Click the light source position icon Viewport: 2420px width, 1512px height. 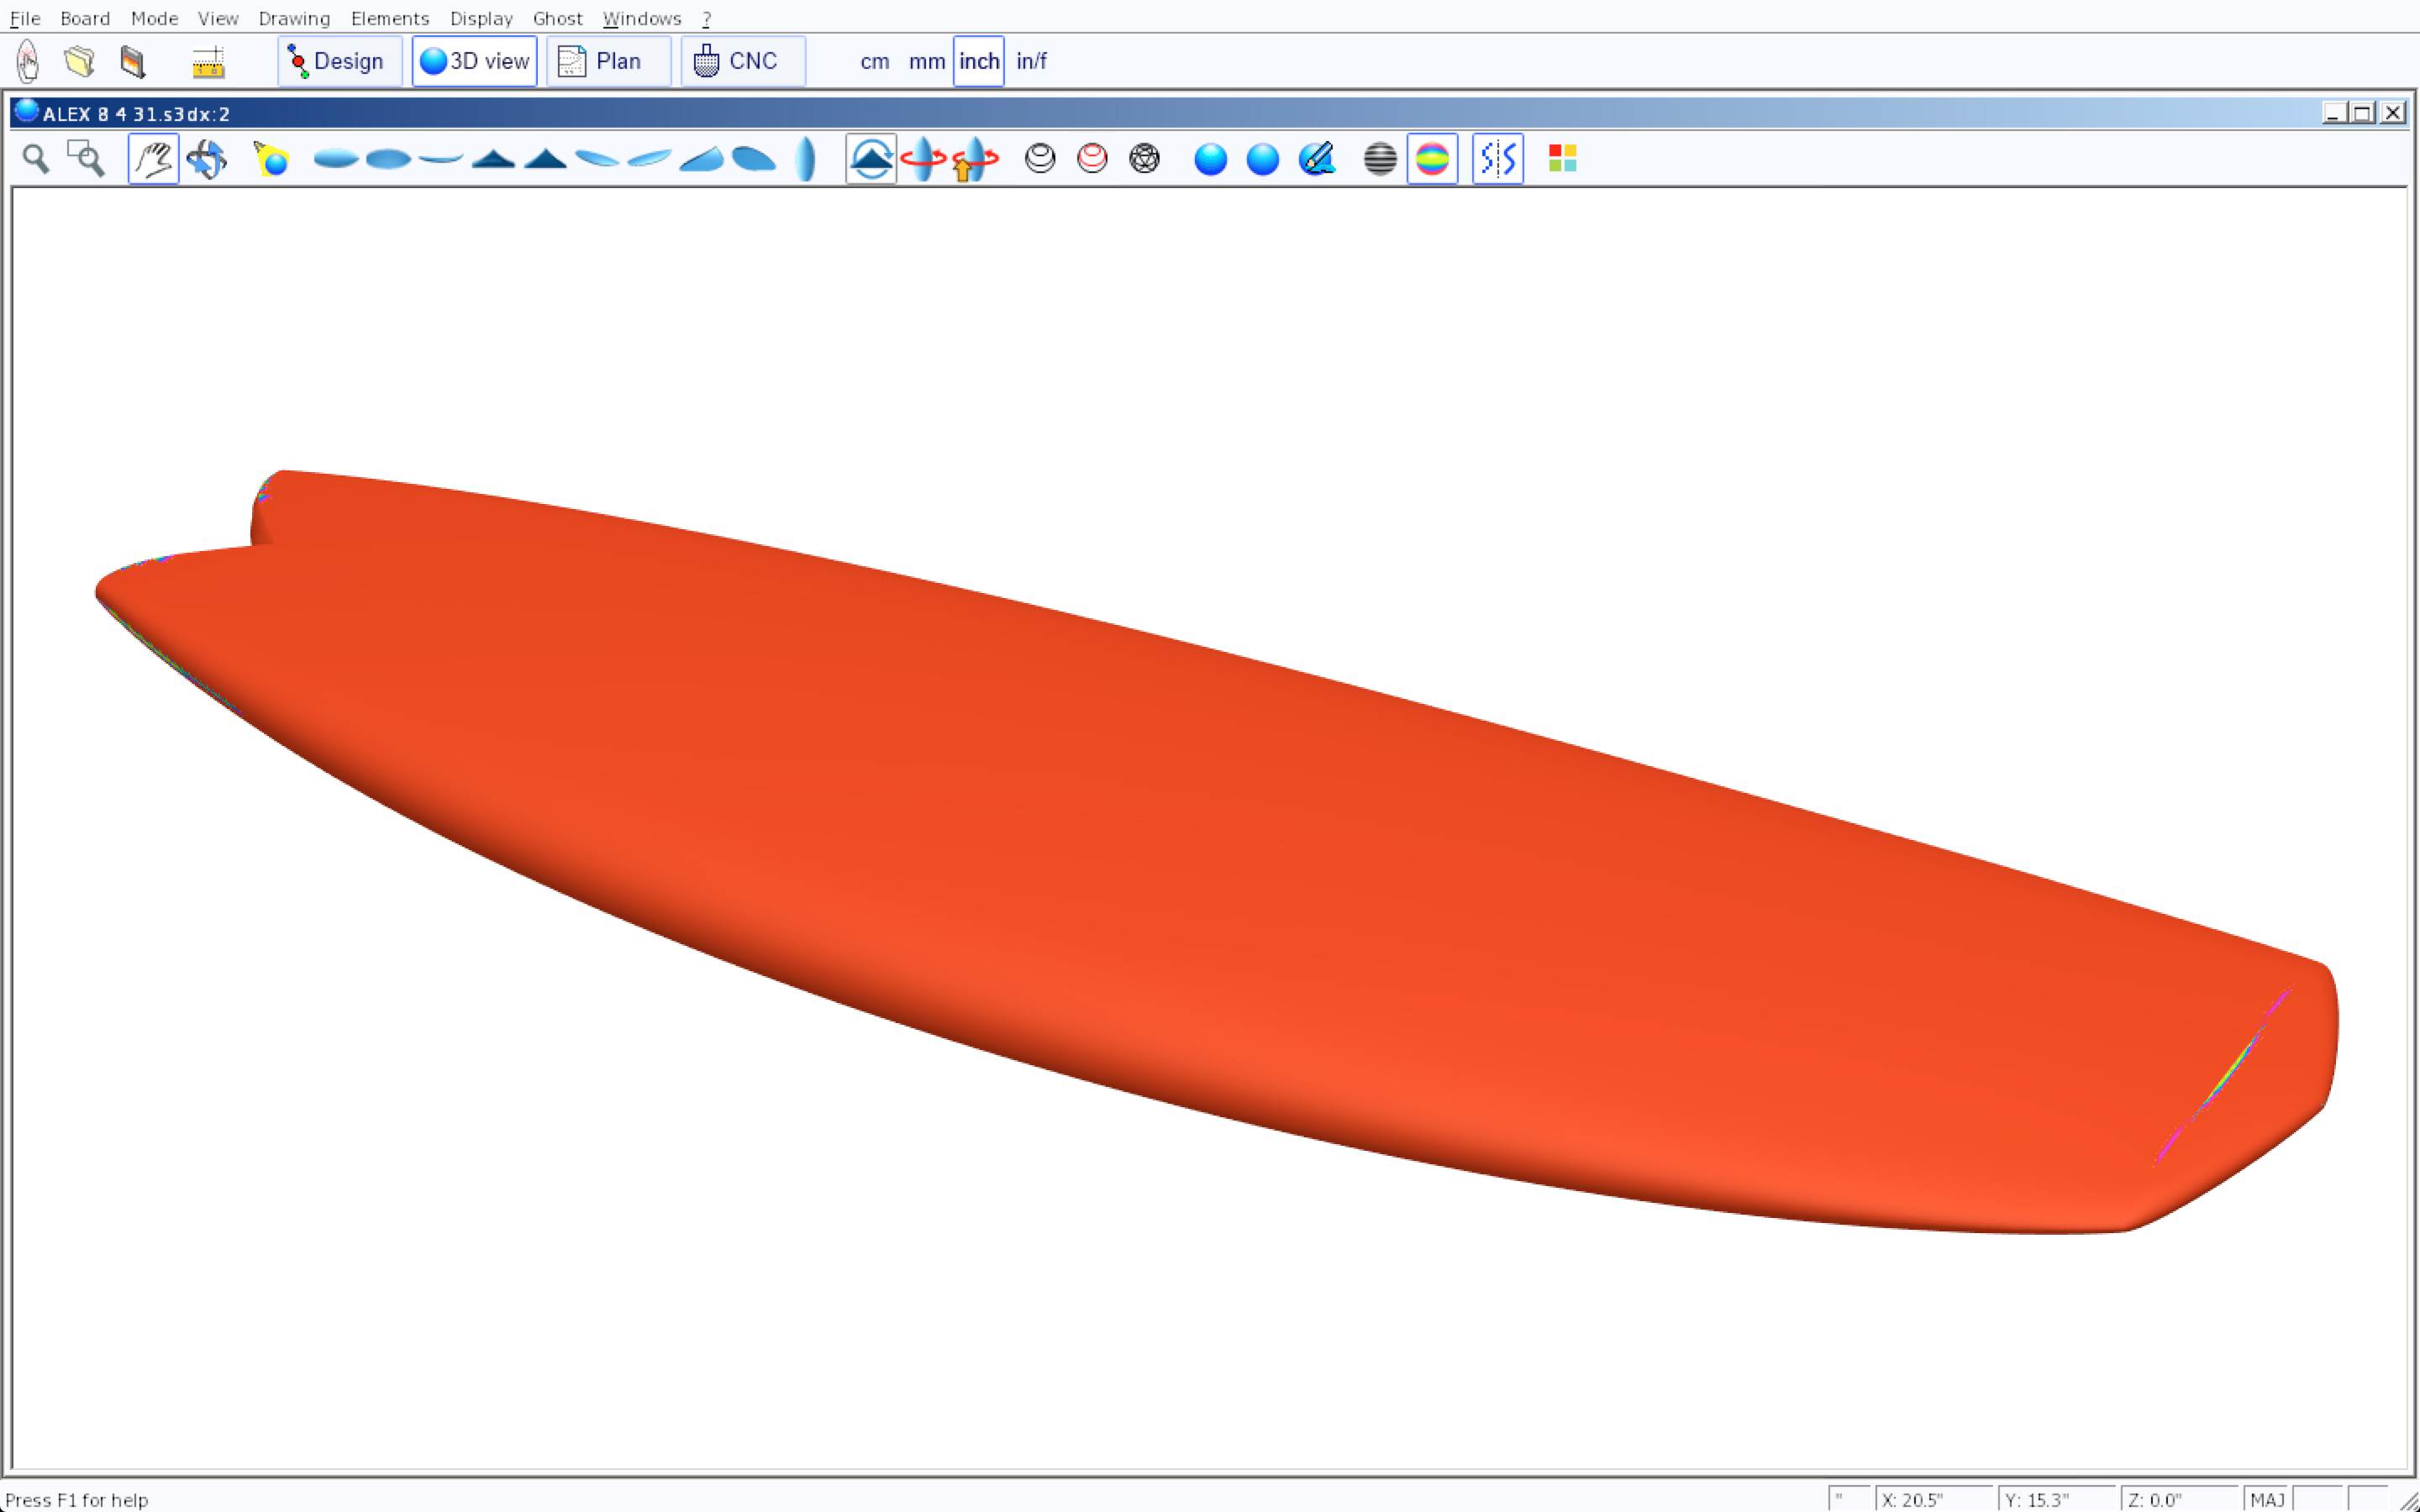coord(271,159)
